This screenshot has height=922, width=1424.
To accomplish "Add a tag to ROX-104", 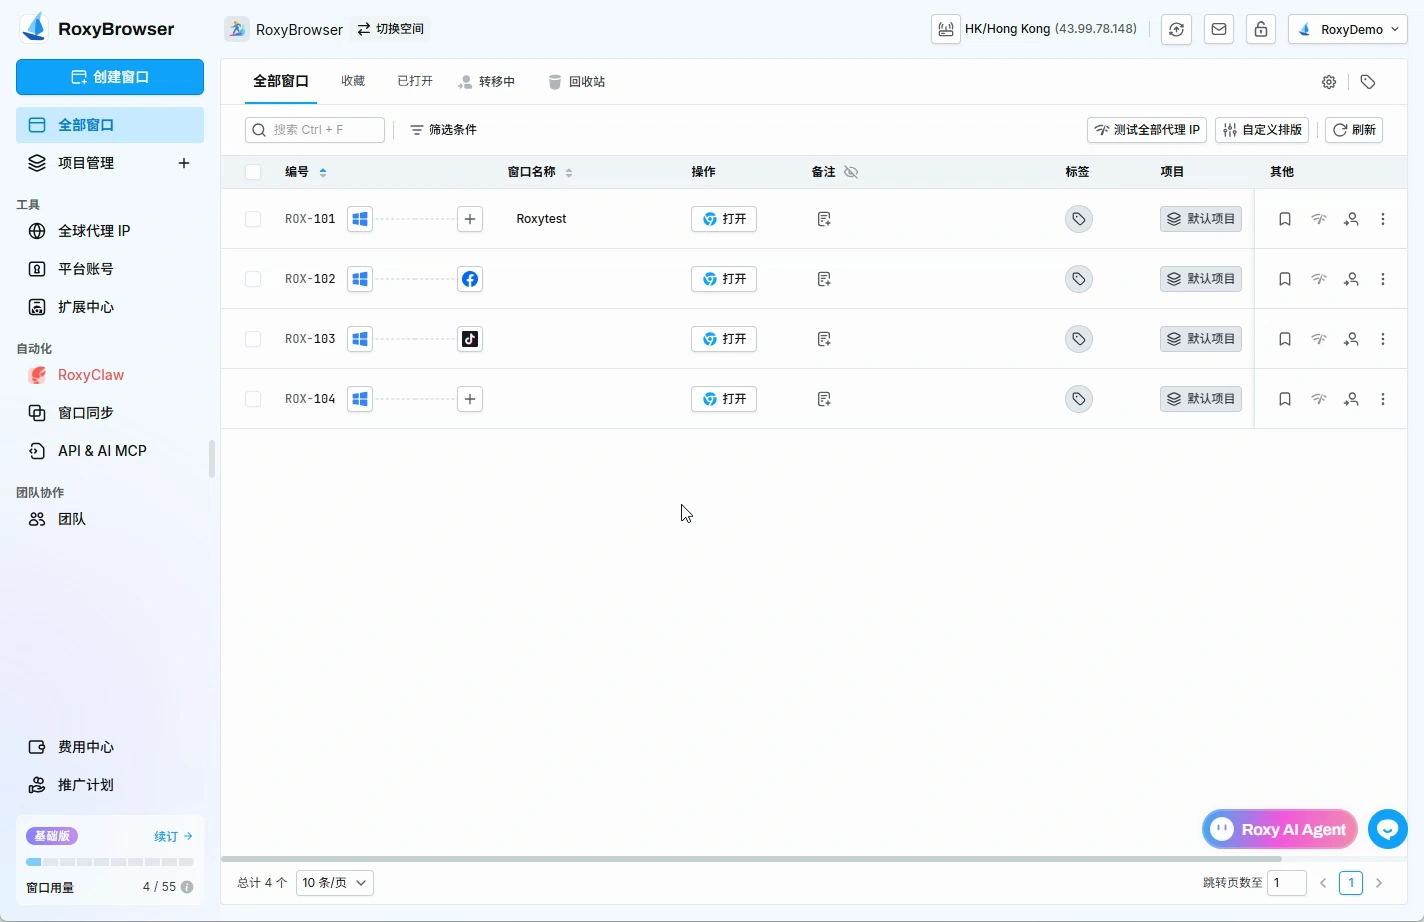I will (1079, 399).
